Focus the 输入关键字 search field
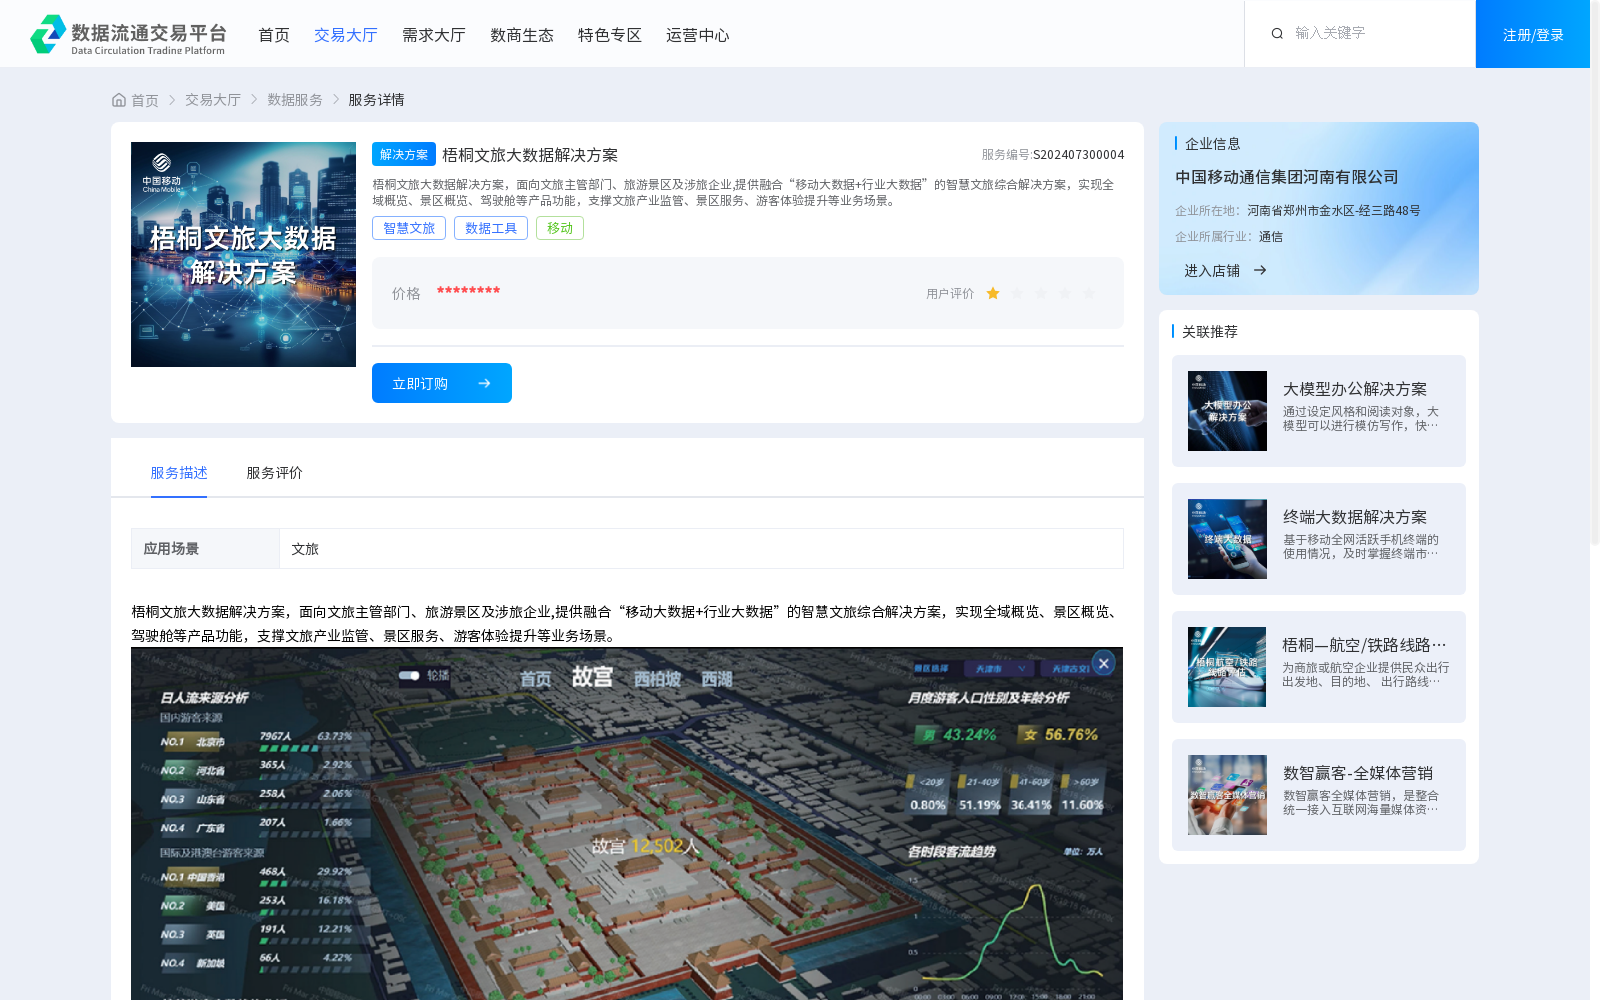The height and width of the screenshot is (1000, 1600). tap(1378, 33)
